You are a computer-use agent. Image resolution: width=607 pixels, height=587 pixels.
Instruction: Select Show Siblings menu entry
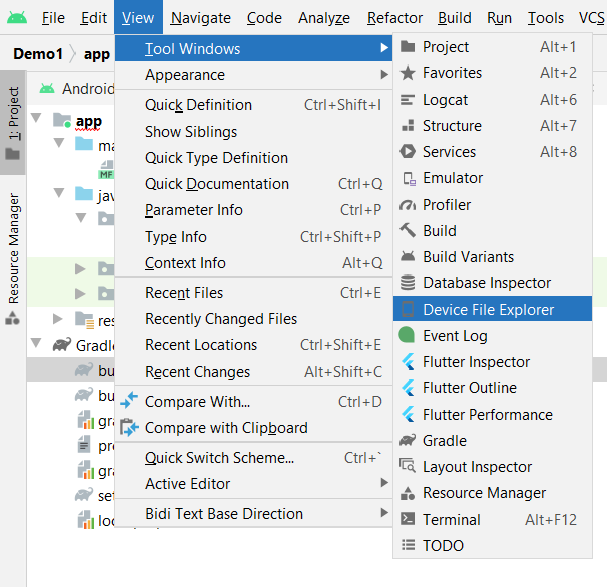[x=254, y=132]
